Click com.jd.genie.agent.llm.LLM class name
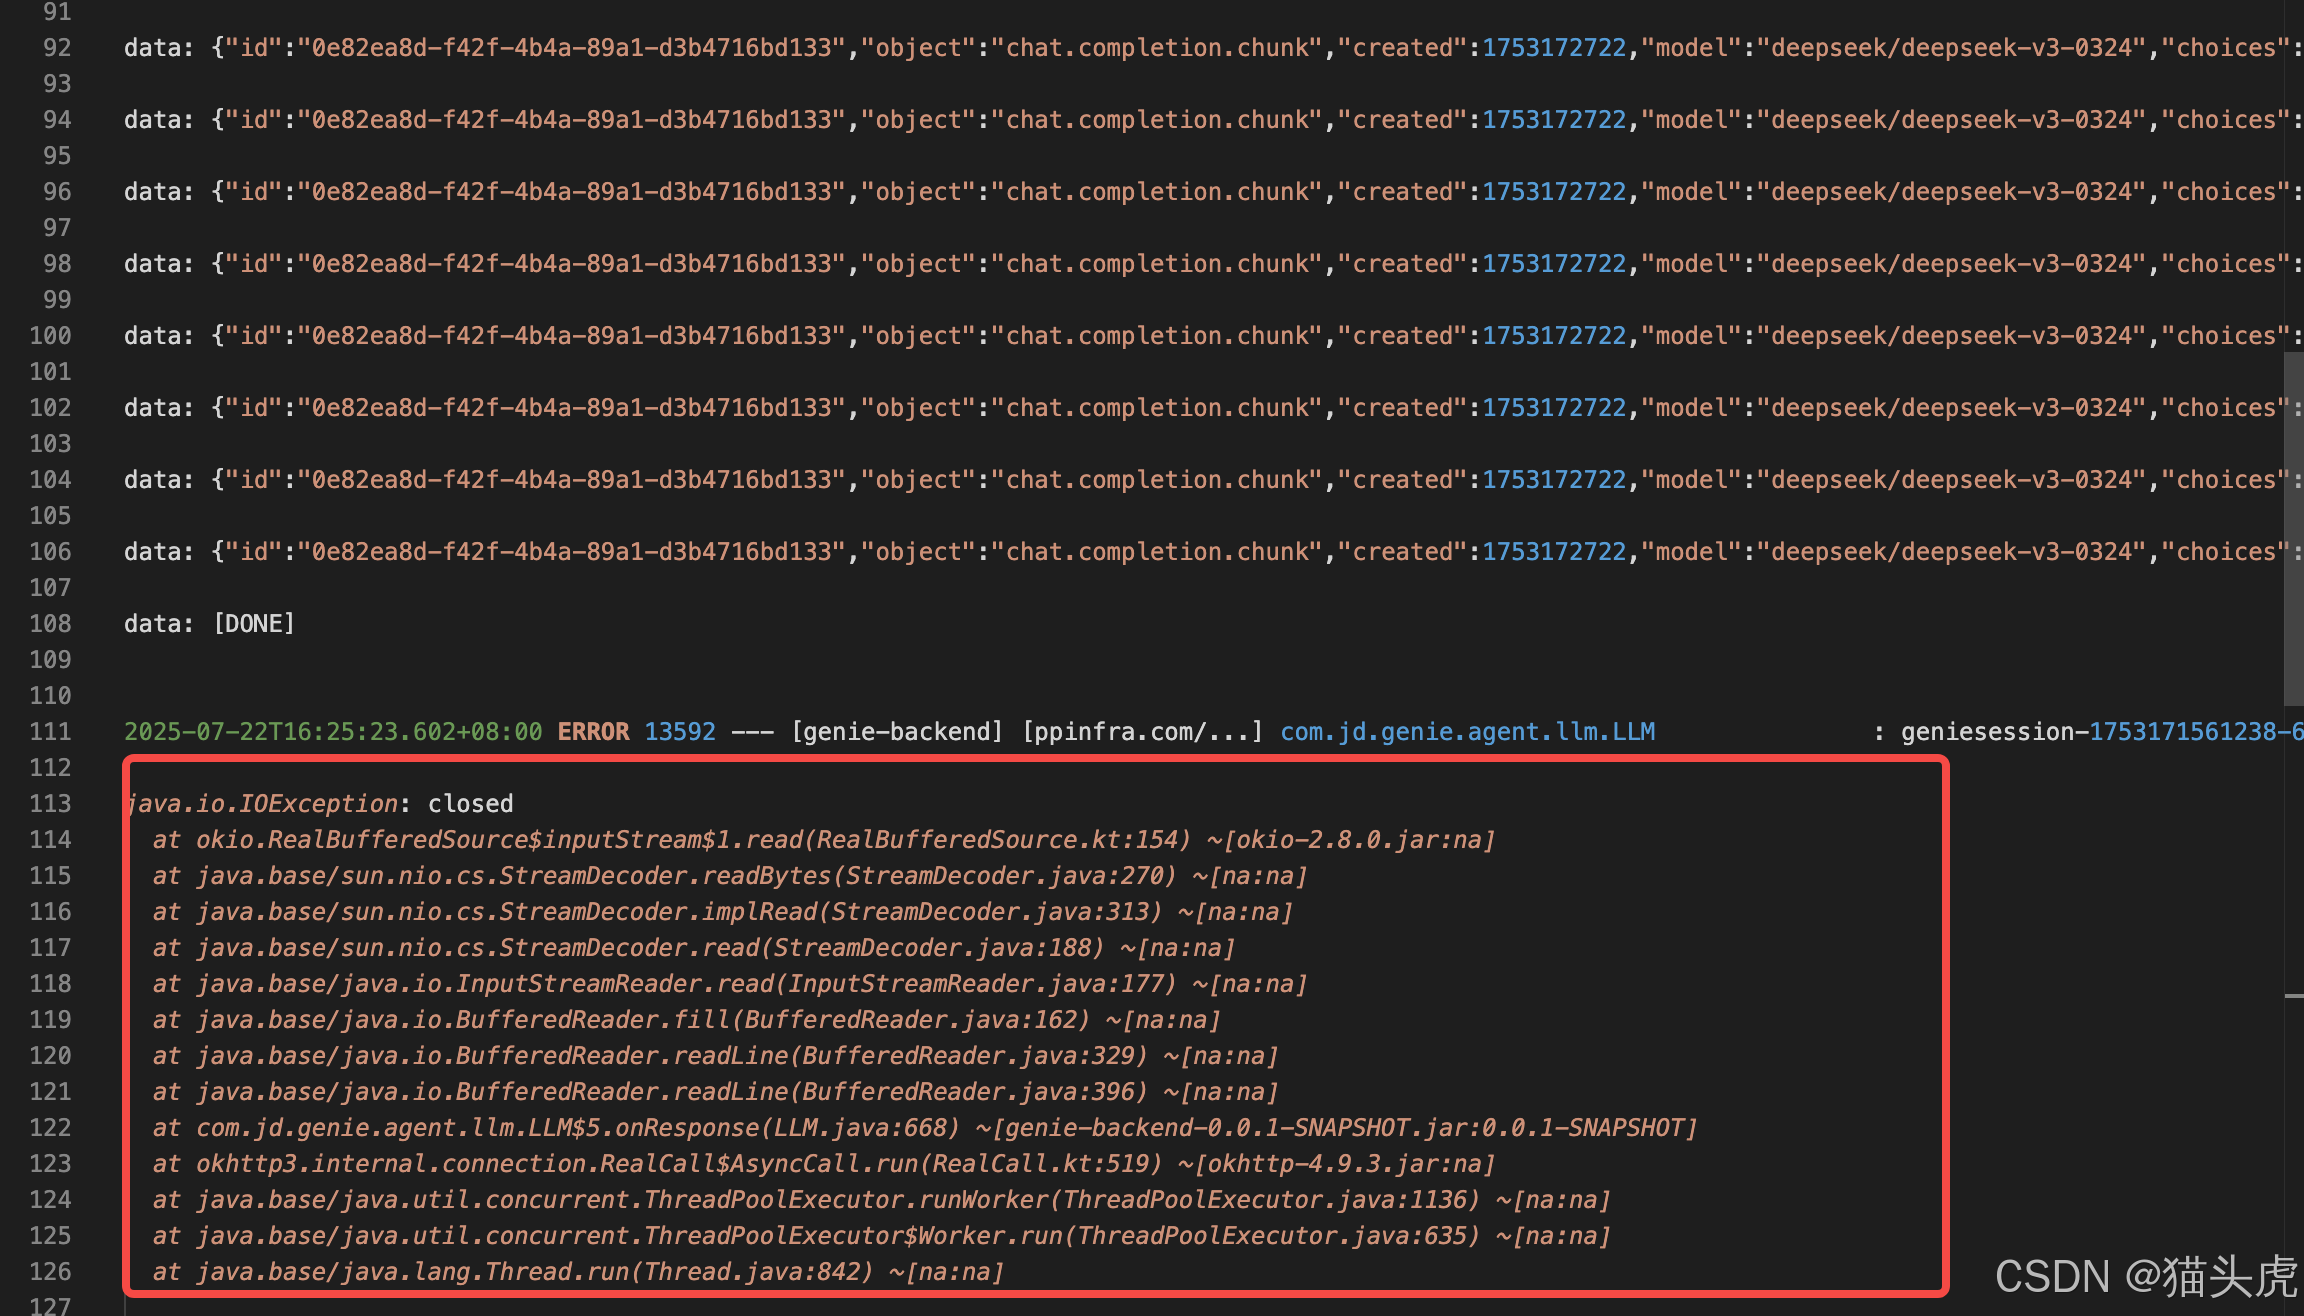 pos(1467,732)
